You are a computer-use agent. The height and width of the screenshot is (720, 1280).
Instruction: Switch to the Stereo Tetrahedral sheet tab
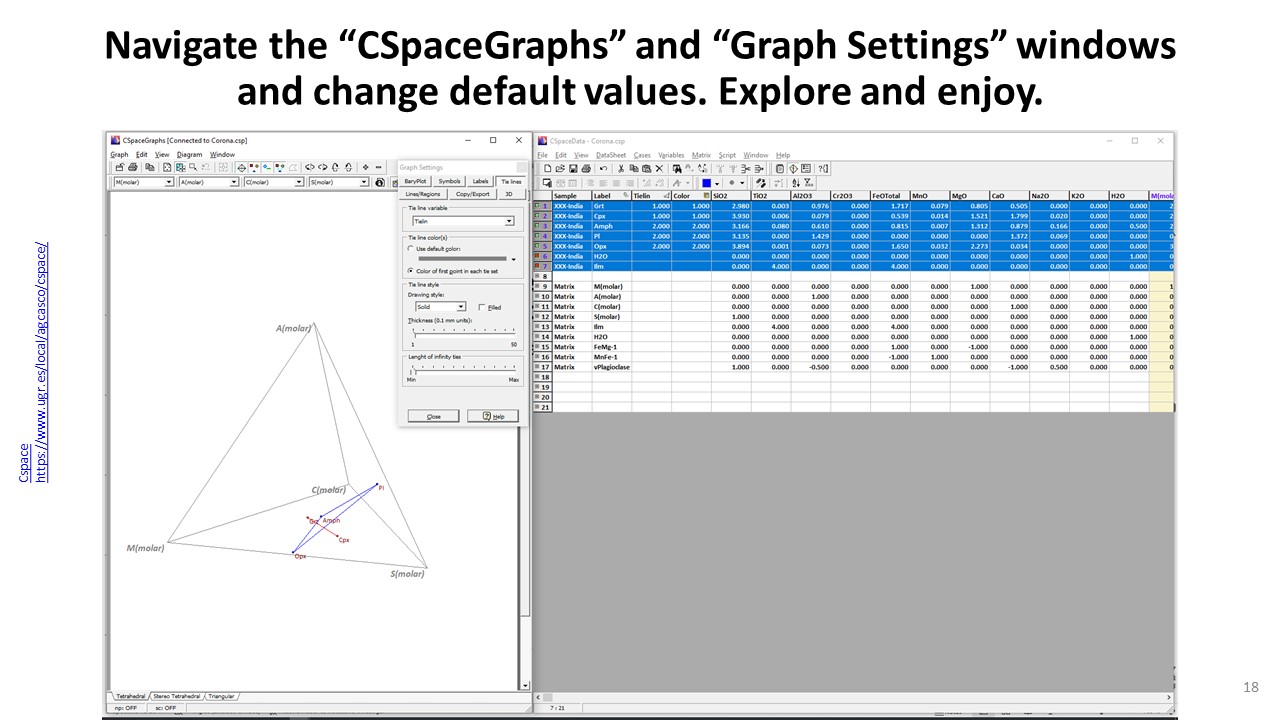[x=175, y=696]
